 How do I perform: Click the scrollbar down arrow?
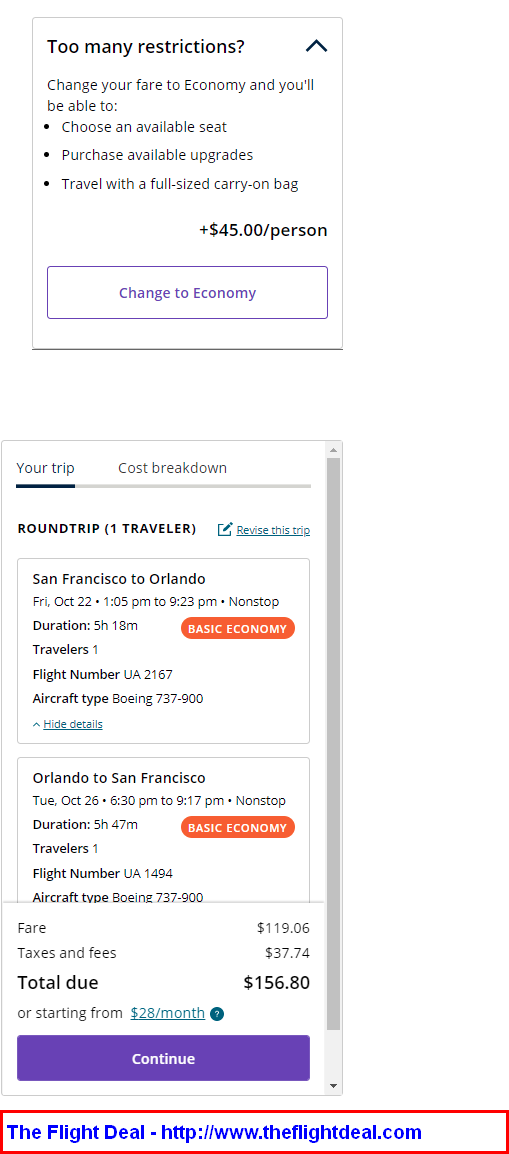(334, 1086)
